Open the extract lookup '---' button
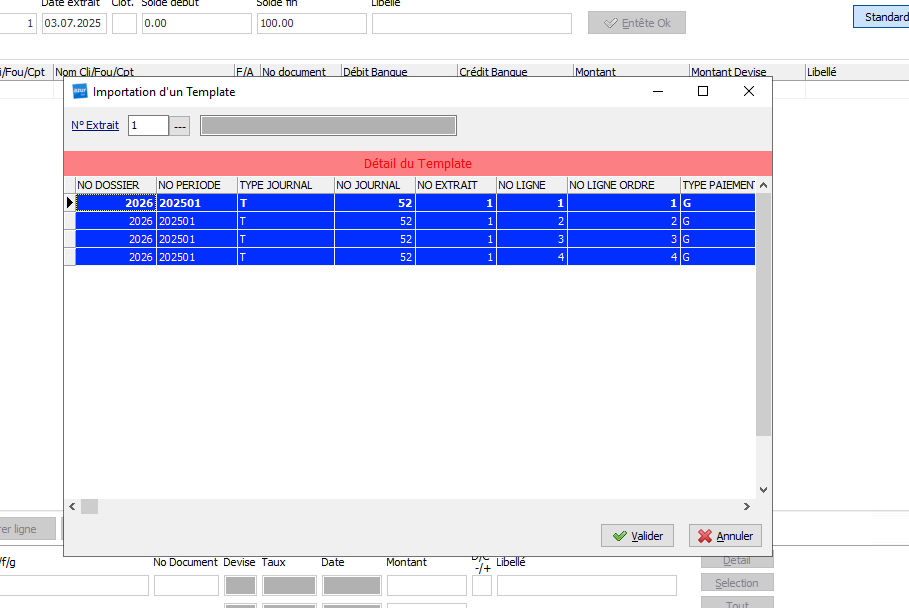 (x=180, y=126)
